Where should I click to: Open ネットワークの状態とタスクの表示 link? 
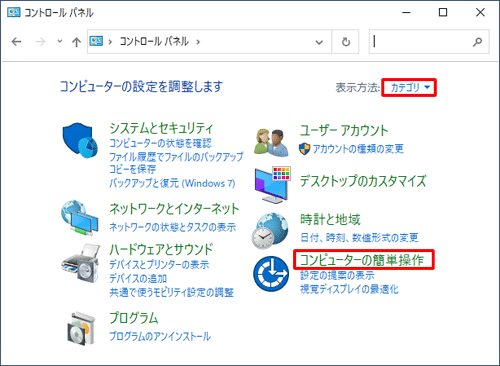[x=173, y=227]
